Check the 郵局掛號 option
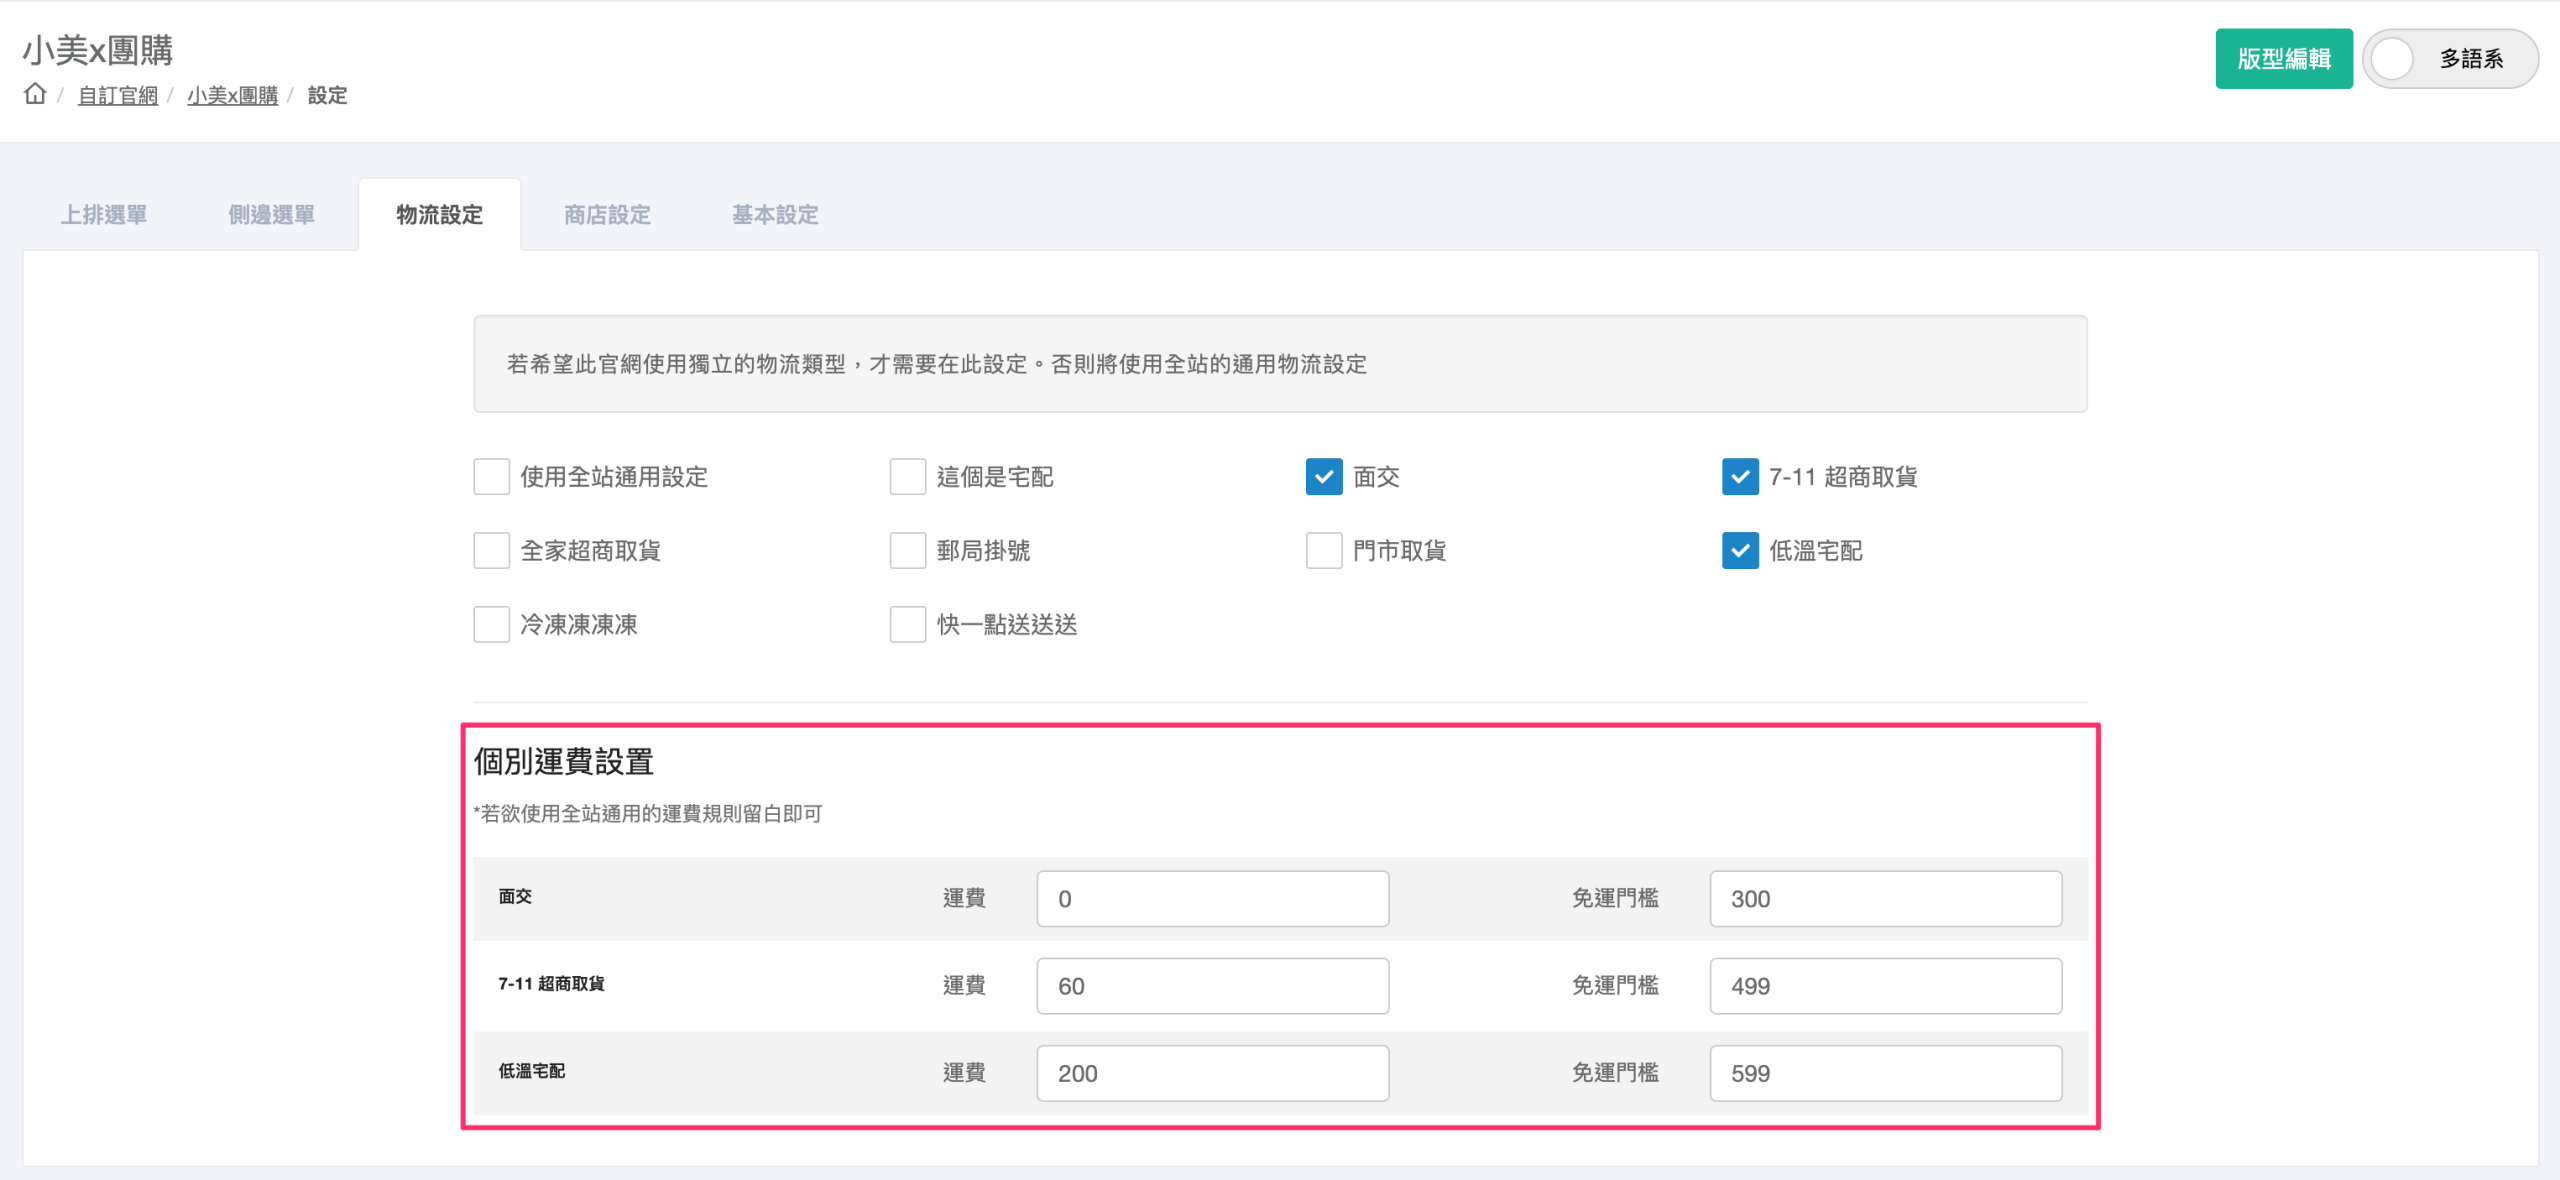The width and height of the screenshot is (2560, 1180). 907,551
